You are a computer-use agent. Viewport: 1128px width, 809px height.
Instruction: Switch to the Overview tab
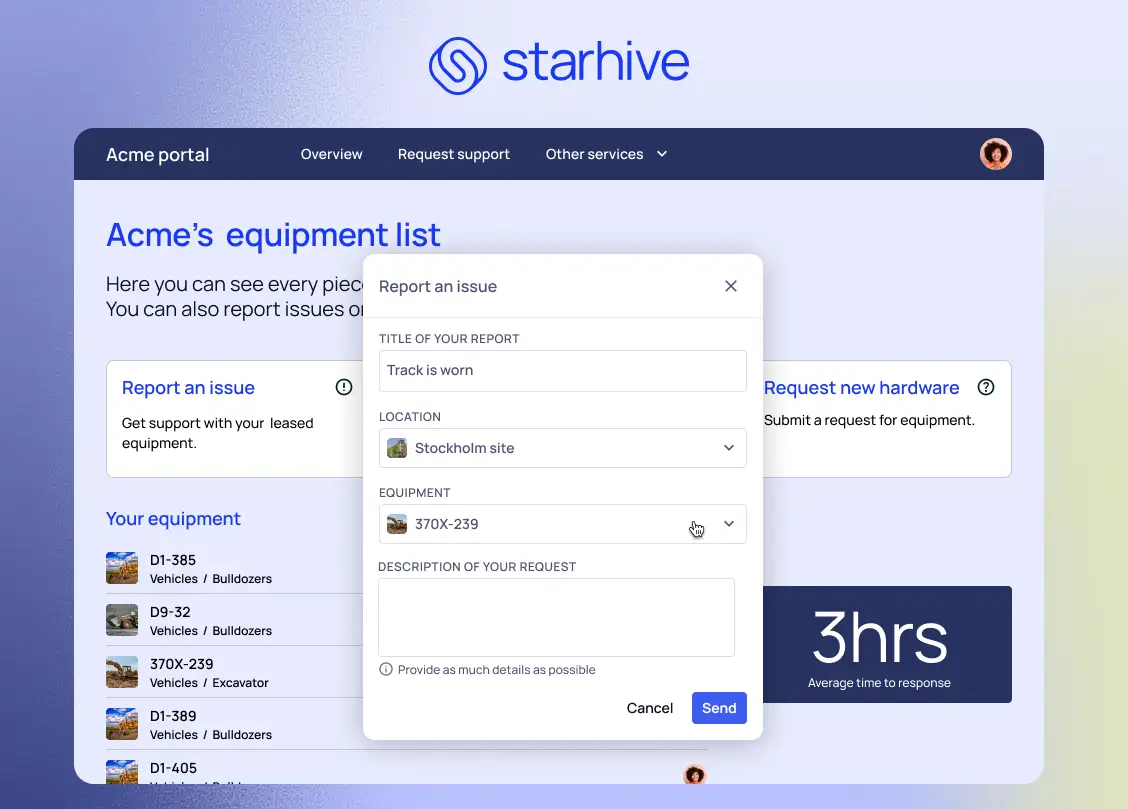[331, 154]
